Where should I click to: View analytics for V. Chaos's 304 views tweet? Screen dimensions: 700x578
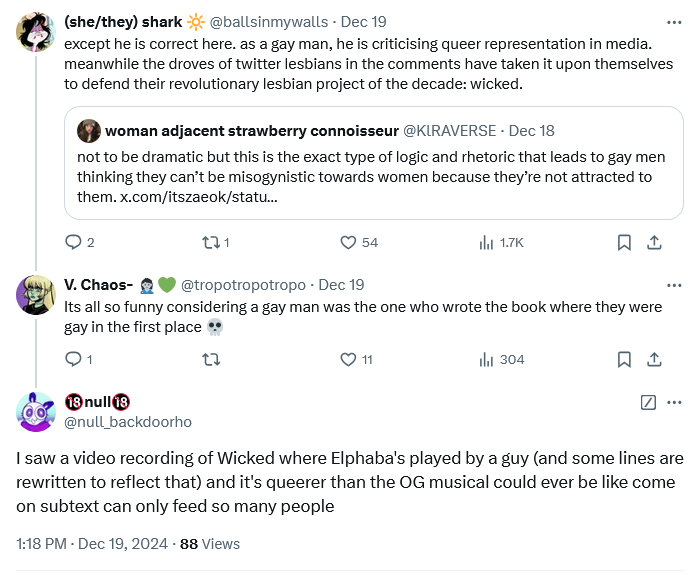tap(488, 359)
